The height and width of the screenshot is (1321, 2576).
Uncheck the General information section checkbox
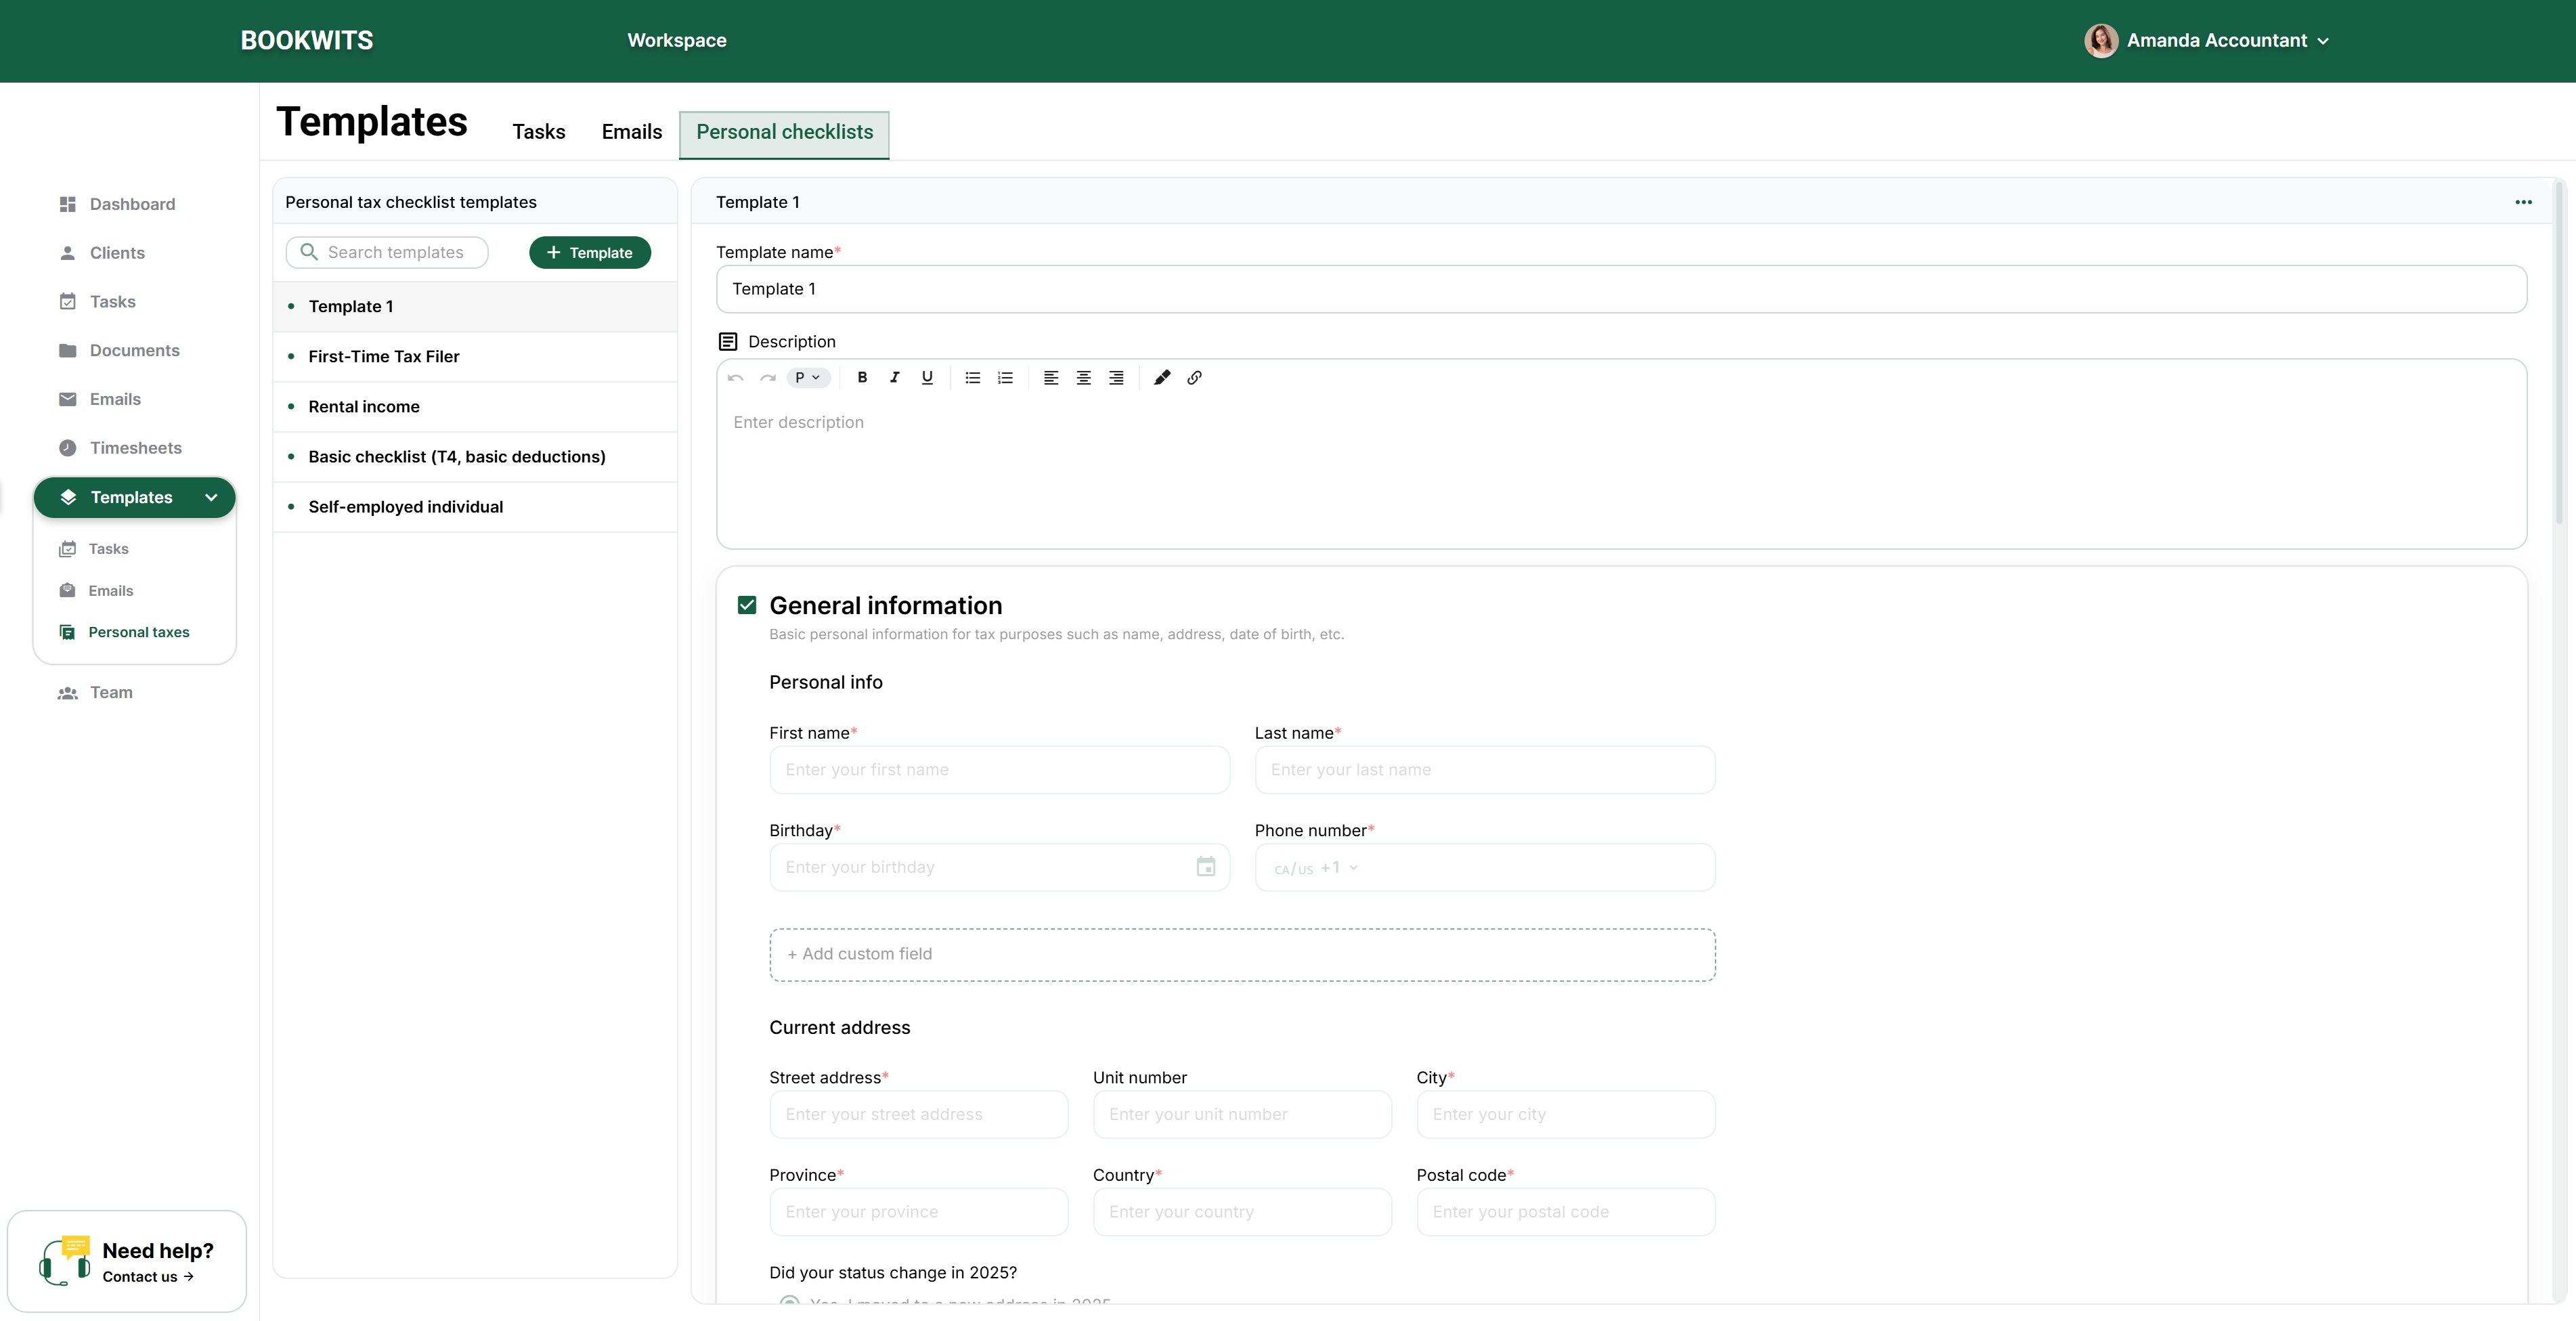[747, 605]
